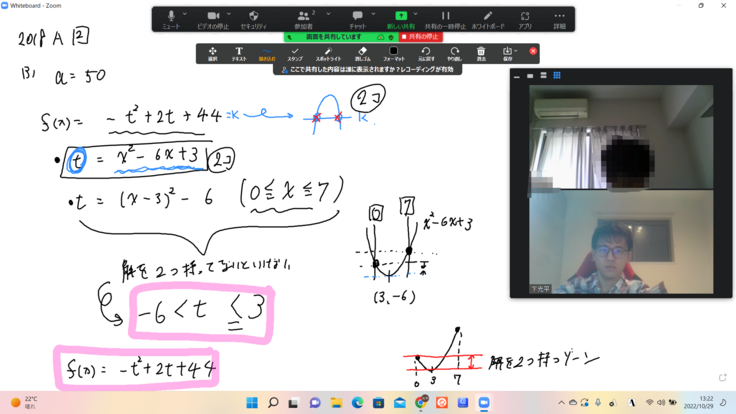The image size is (736, 414).
Task: Choose the Eraser annotation tool
Action: pyautogui.click(x=362, y=53)
